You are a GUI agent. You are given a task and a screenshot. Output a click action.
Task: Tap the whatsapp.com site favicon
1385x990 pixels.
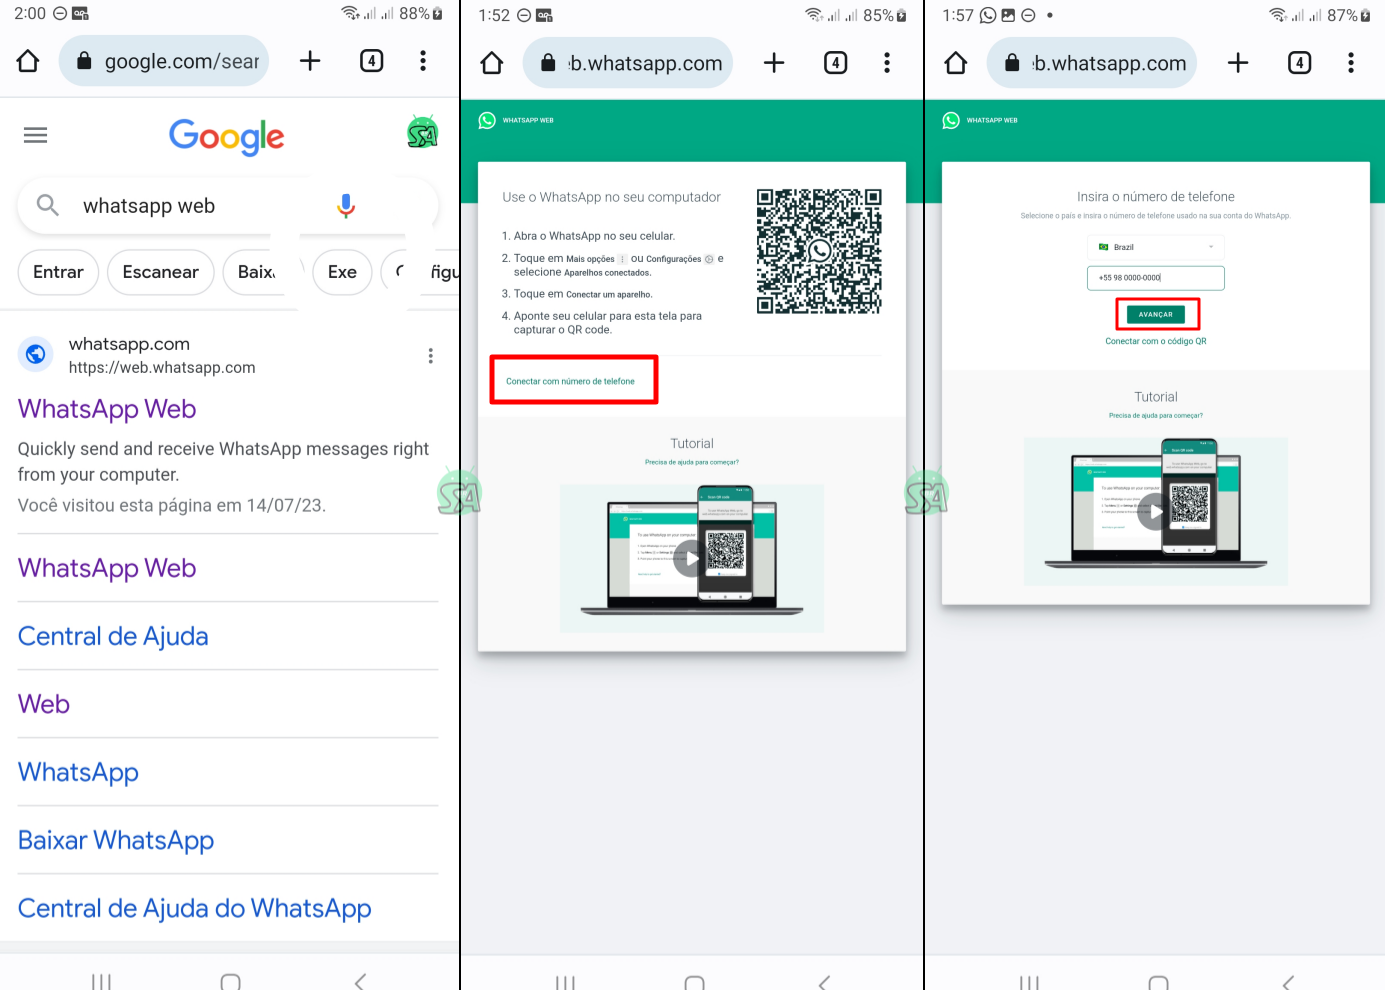click(x=36, y=354)
